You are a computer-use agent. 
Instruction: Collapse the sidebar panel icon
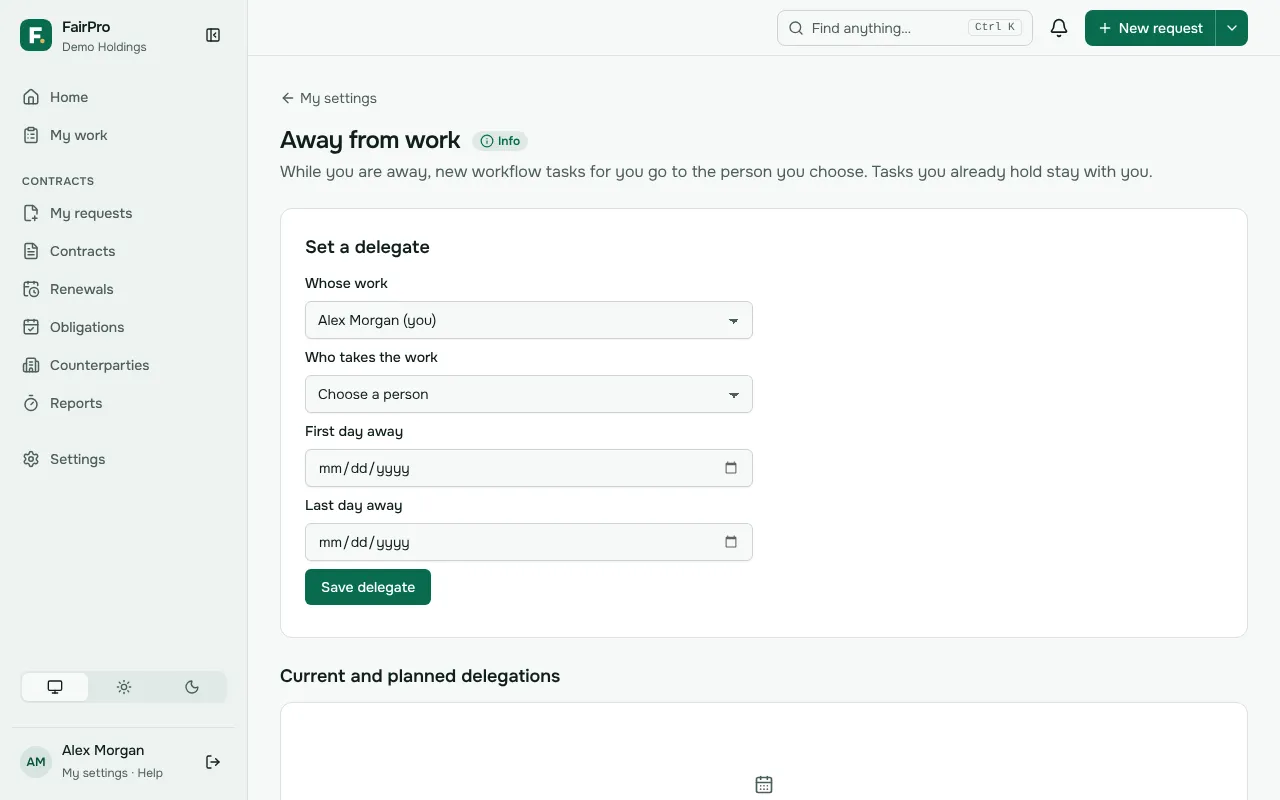213,35
